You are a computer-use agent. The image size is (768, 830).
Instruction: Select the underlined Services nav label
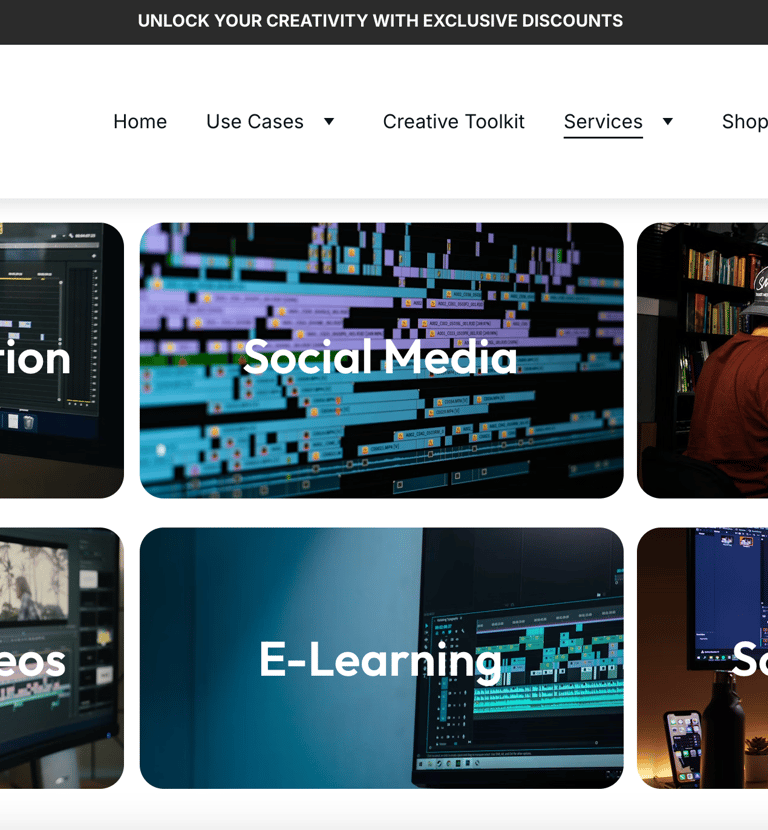coord(603,122)
